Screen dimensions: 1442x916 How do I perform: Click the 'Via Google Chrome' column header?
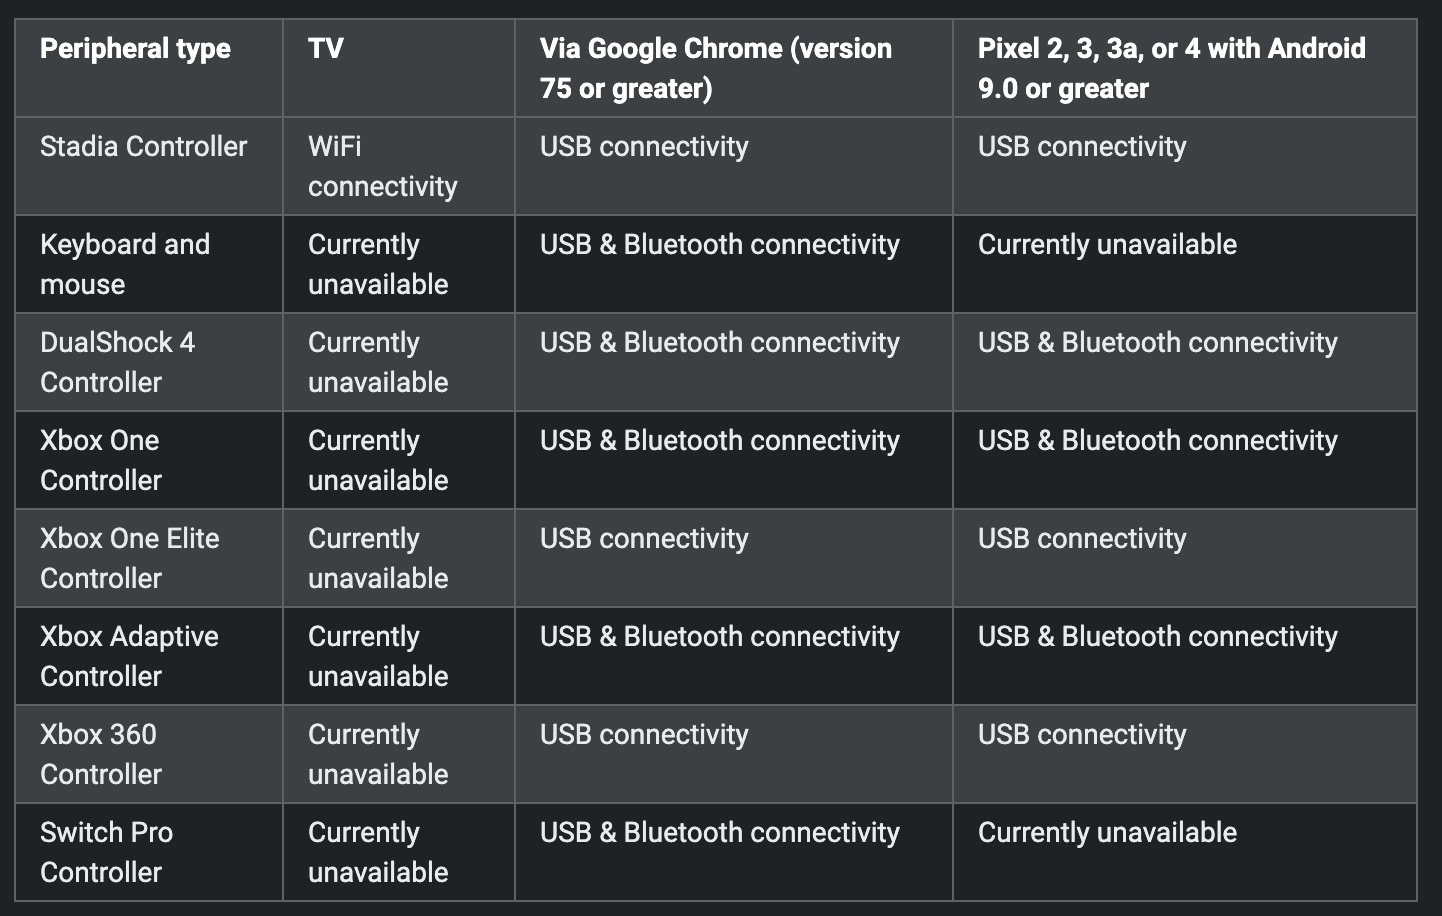click(x=715, y=68)
